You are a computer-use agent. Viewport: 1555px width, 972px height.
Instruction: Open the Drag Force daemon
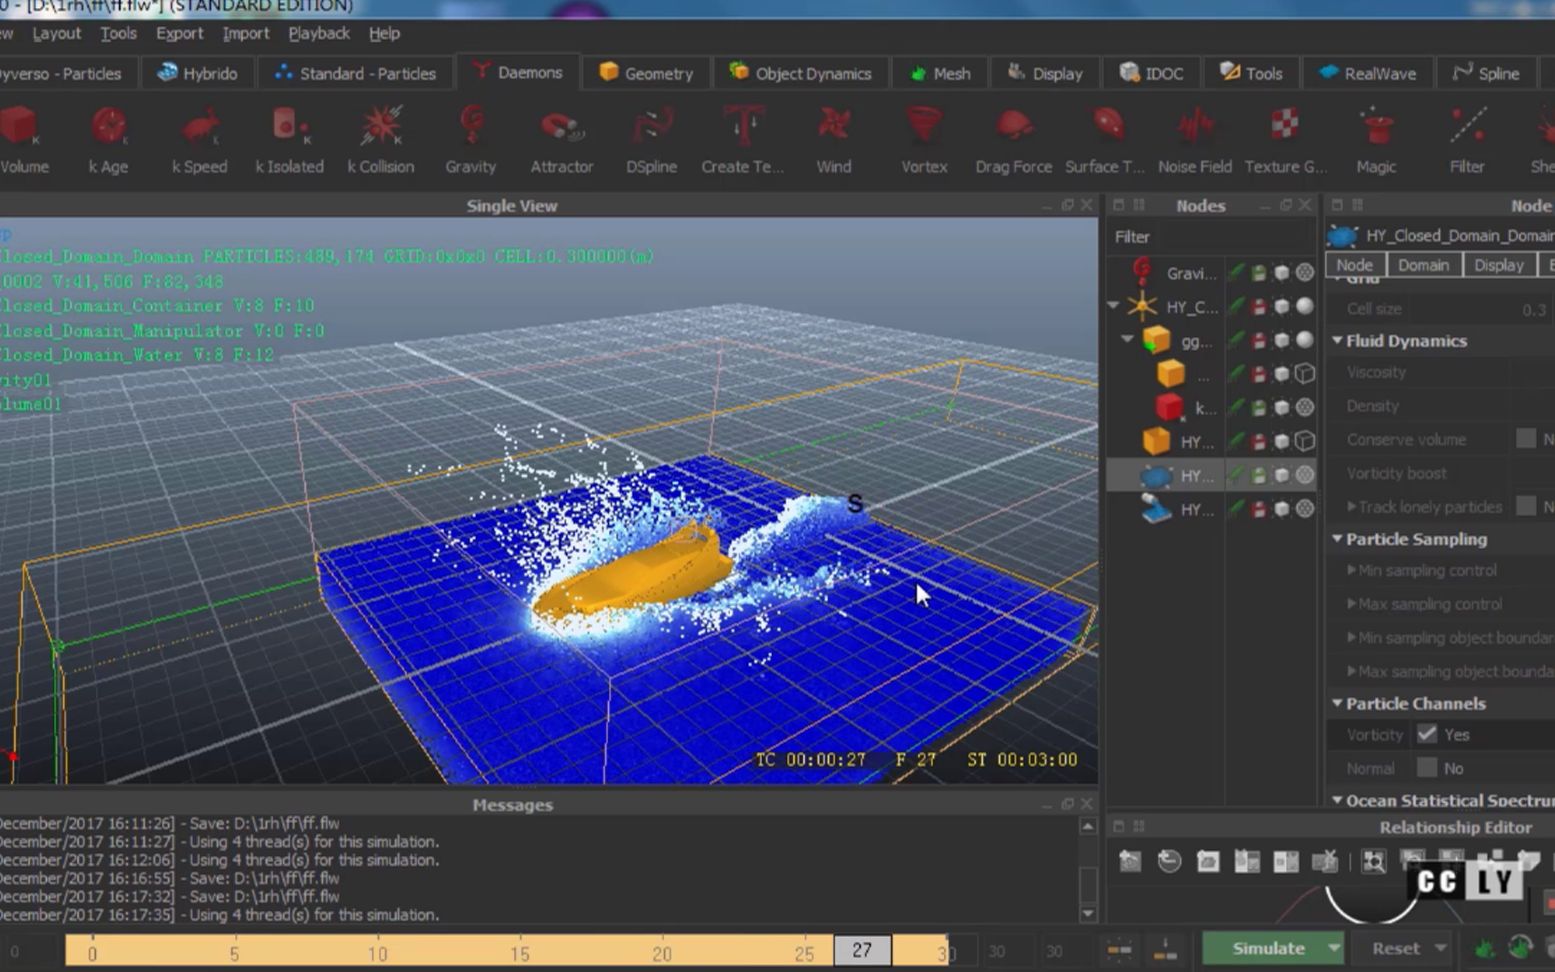click(1012, 139)
